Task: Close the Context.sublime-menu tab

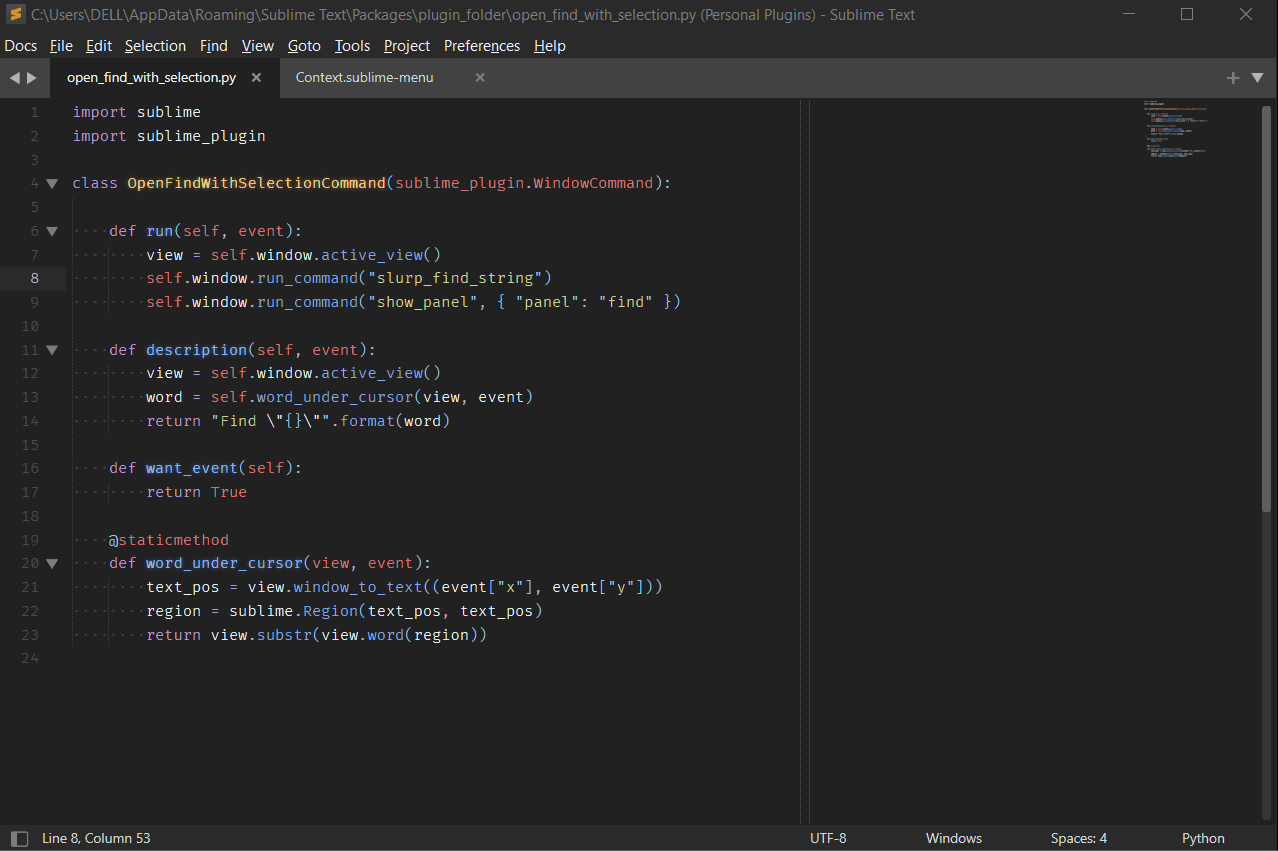Action: [480, 77]
